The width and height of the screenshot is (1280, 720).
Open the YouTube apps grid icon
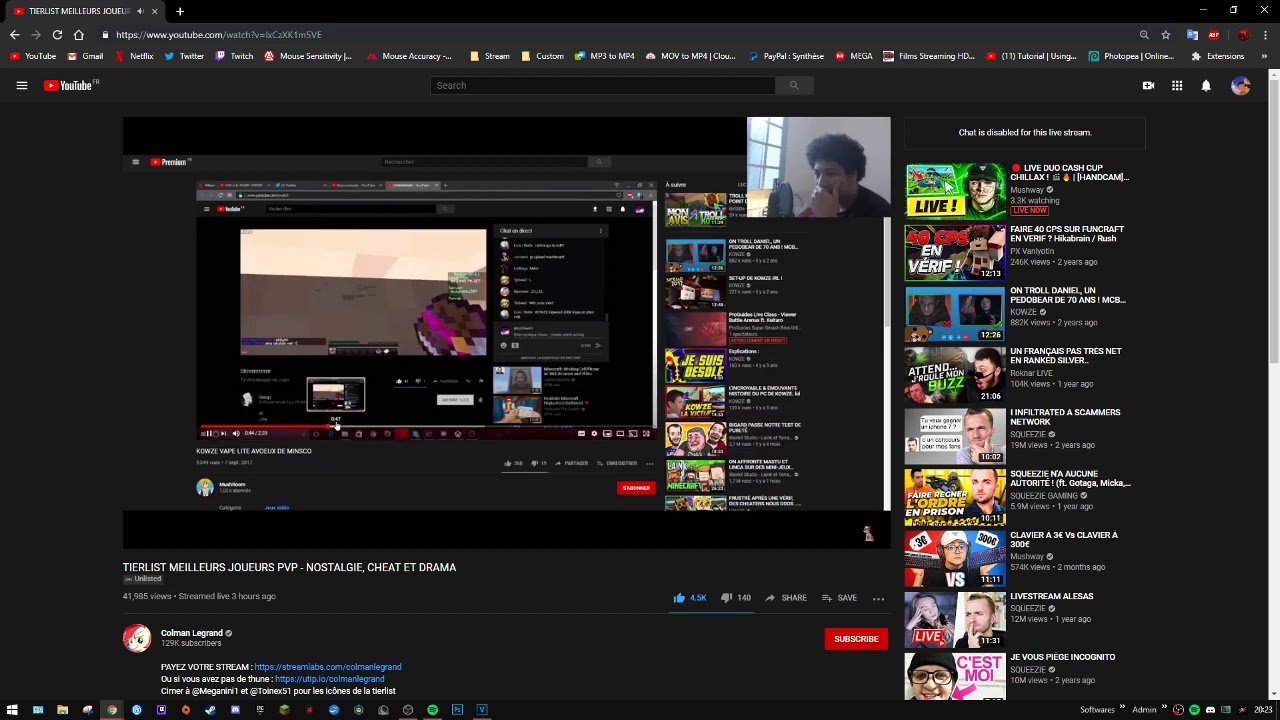point(1177,86)
